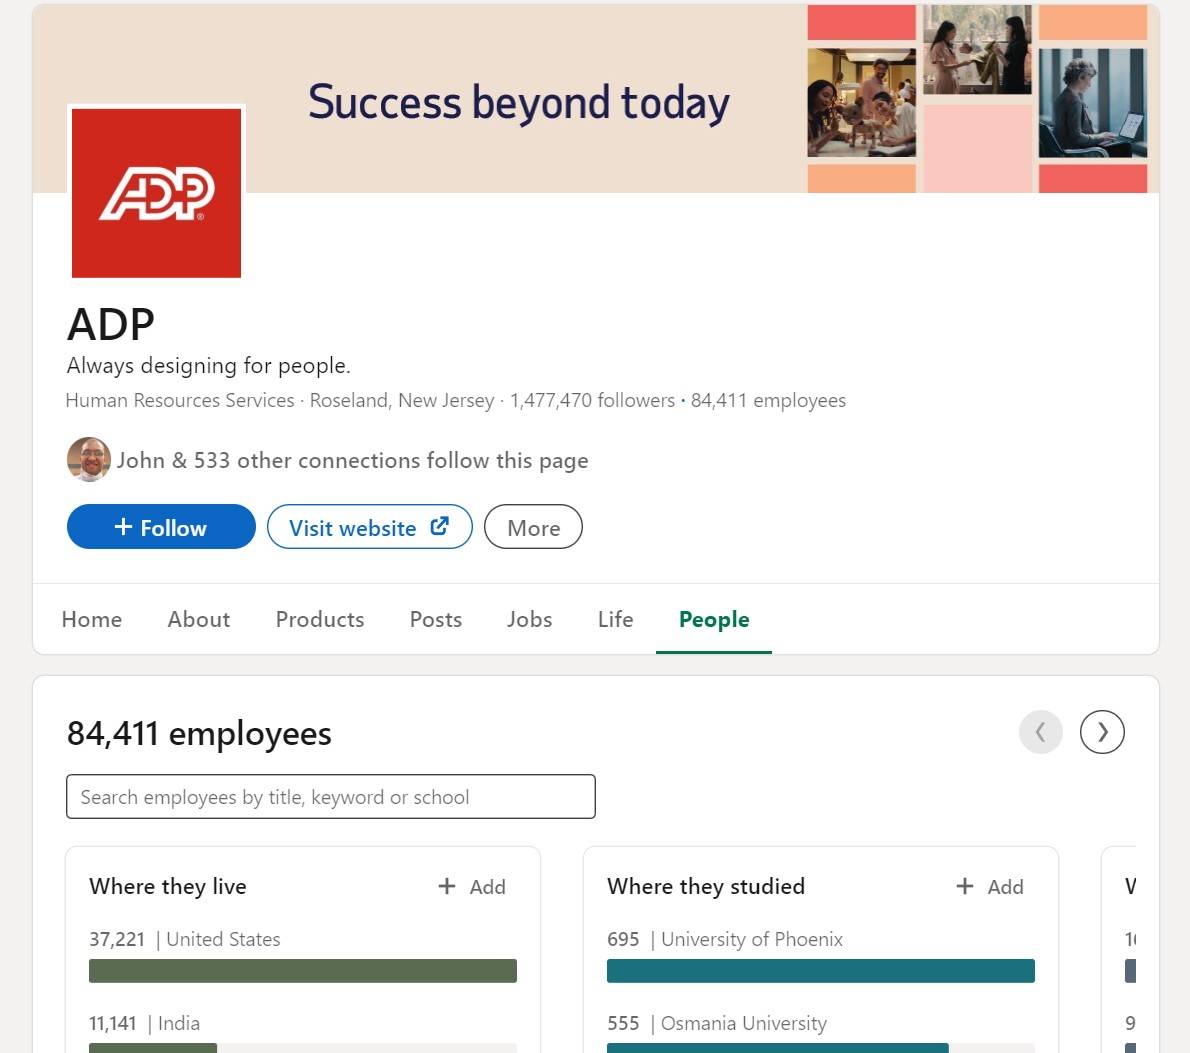Viewport: 1190px width, 1053px height.
Task: Switch to the Jobs tab
Action: tap(530, 620)
